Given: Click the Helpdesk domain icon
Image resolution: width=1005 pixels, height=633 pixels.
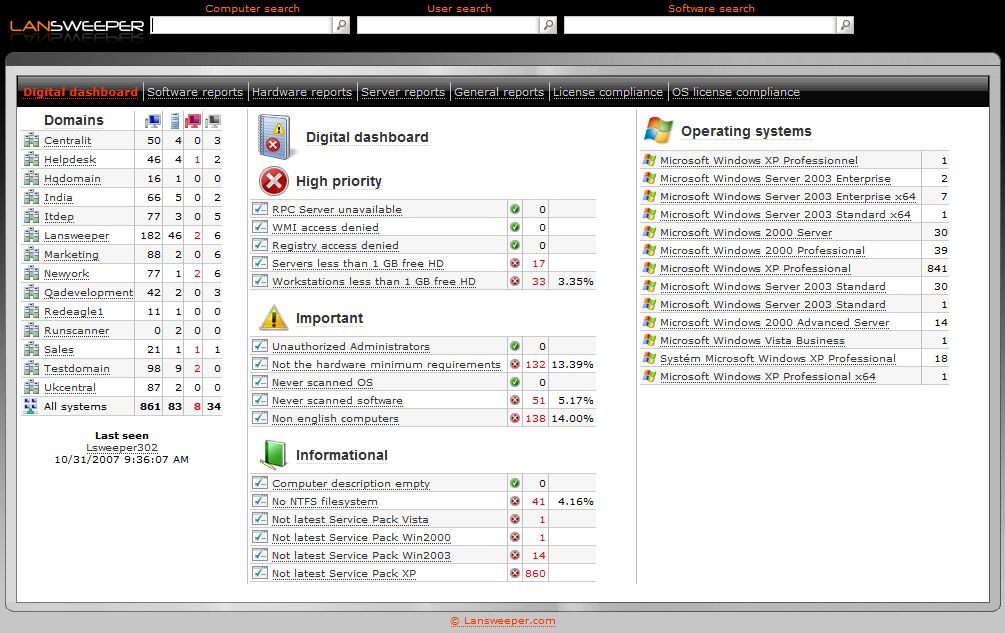Looking at the screenshot, I should (31, 160).
